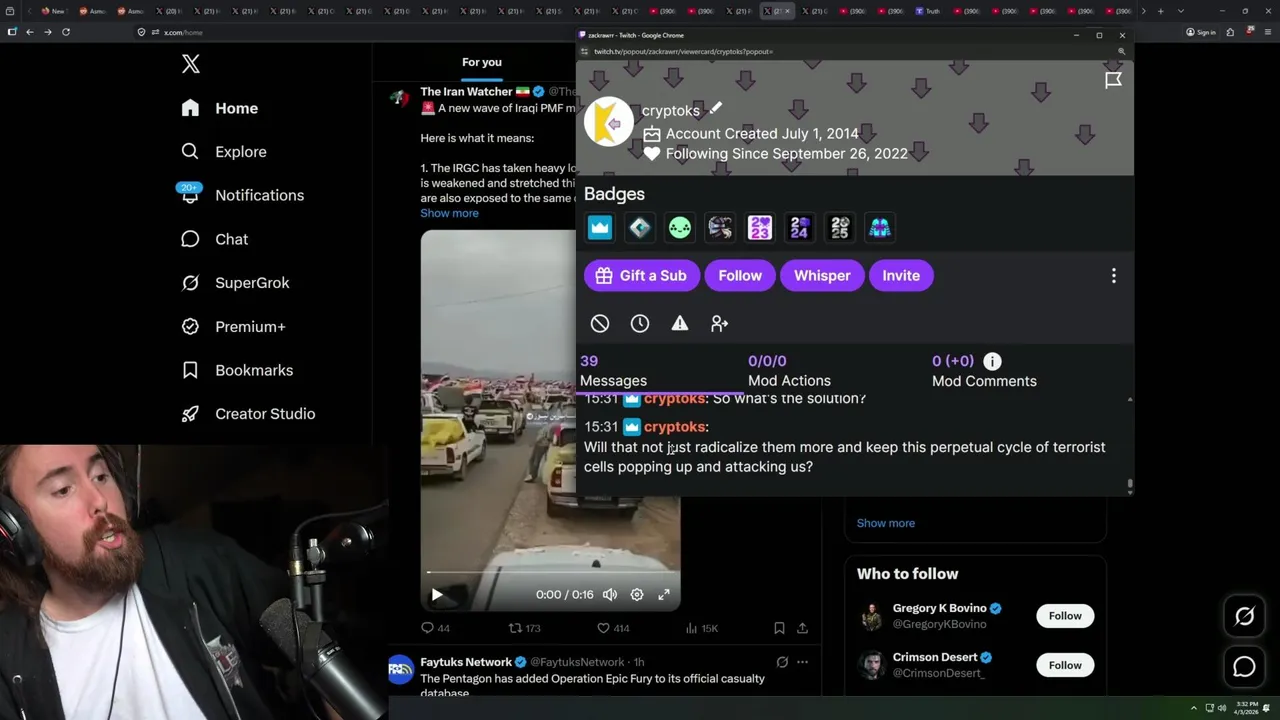Play the video in the post
The image size is (1280, 720).
[x=437, y=595]
